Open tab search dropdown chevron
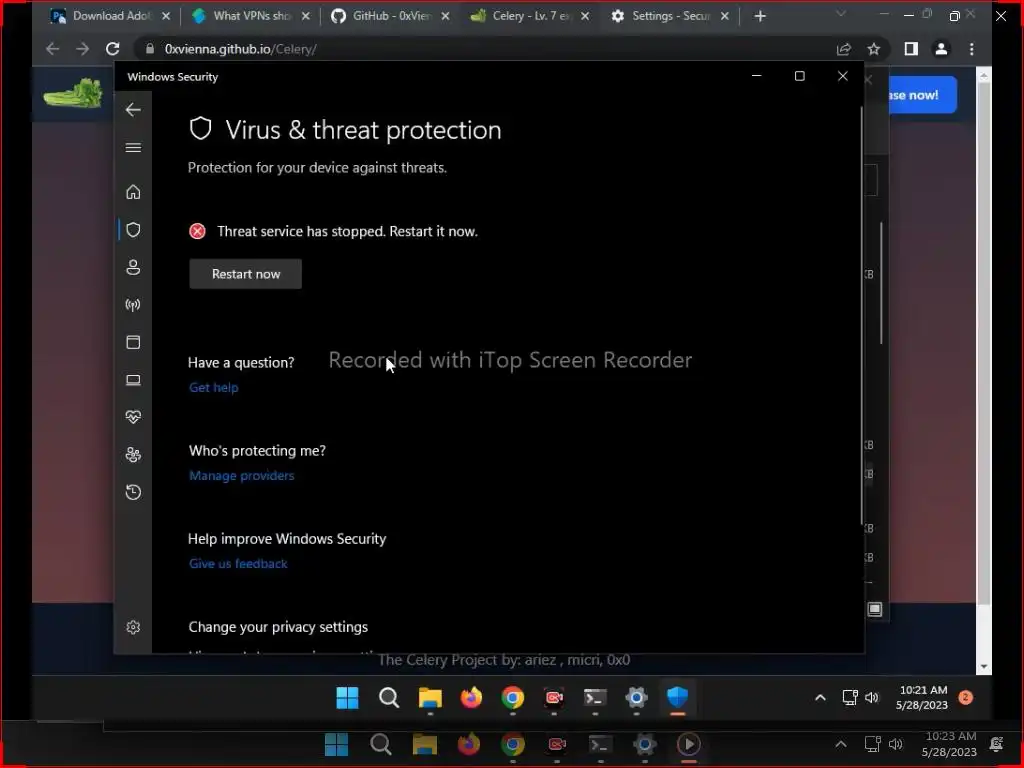 click(x=841, y=14)
